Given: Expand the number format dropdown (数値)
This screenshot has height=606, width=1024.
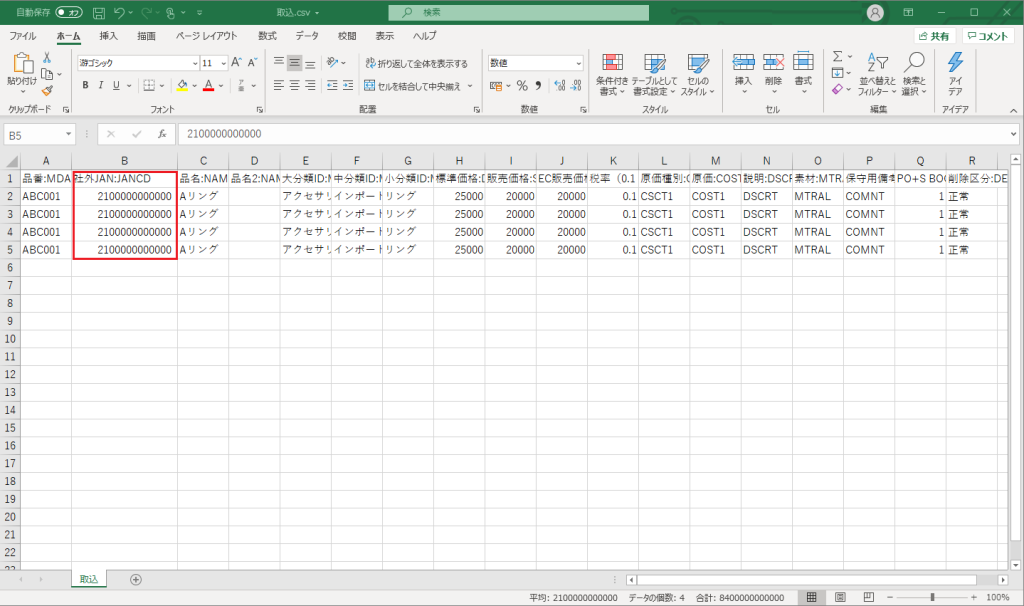Looking at the screenshot, I should [x=578, y=63].
